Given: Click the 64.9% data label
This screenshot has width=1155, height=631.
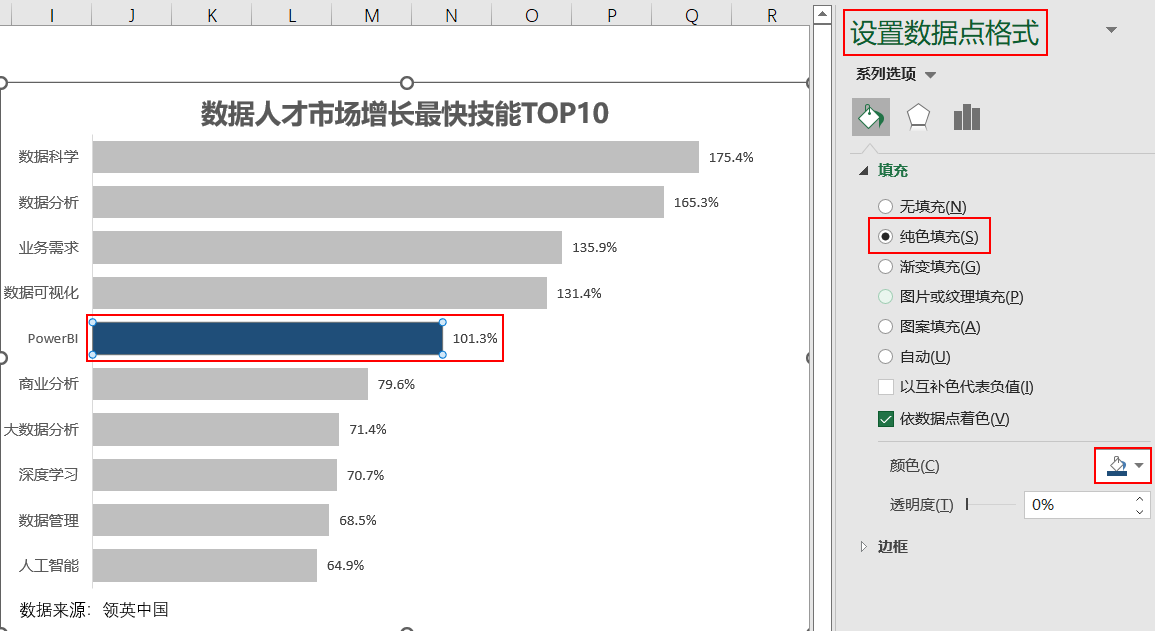Looking at the screenshot, I should 345,565.
